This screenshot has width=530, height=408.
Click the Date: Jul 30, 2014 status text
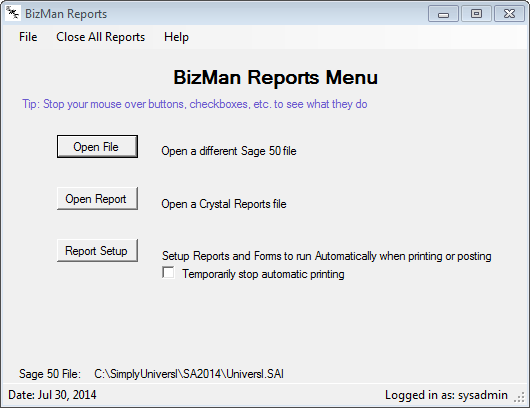(52, 395)
